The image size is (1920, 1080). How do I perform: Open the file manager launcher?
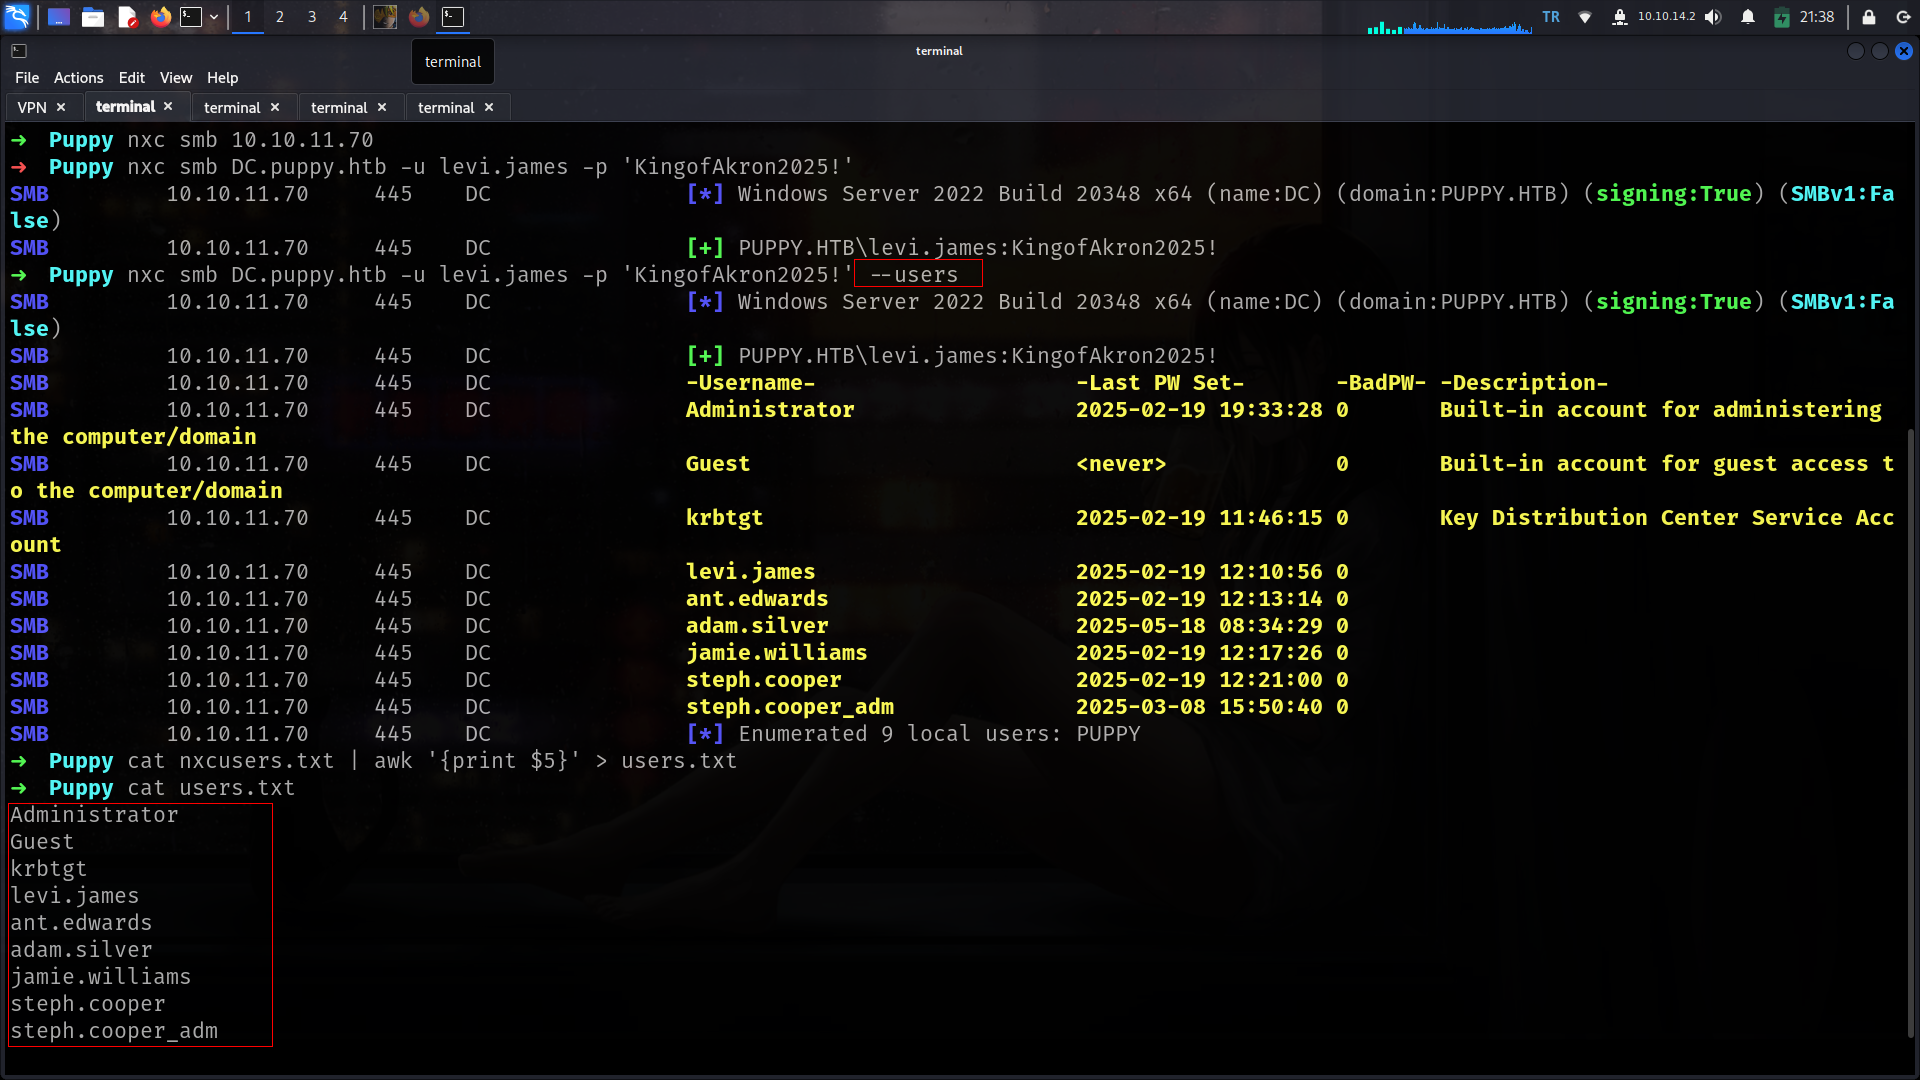tap(93, 17)
